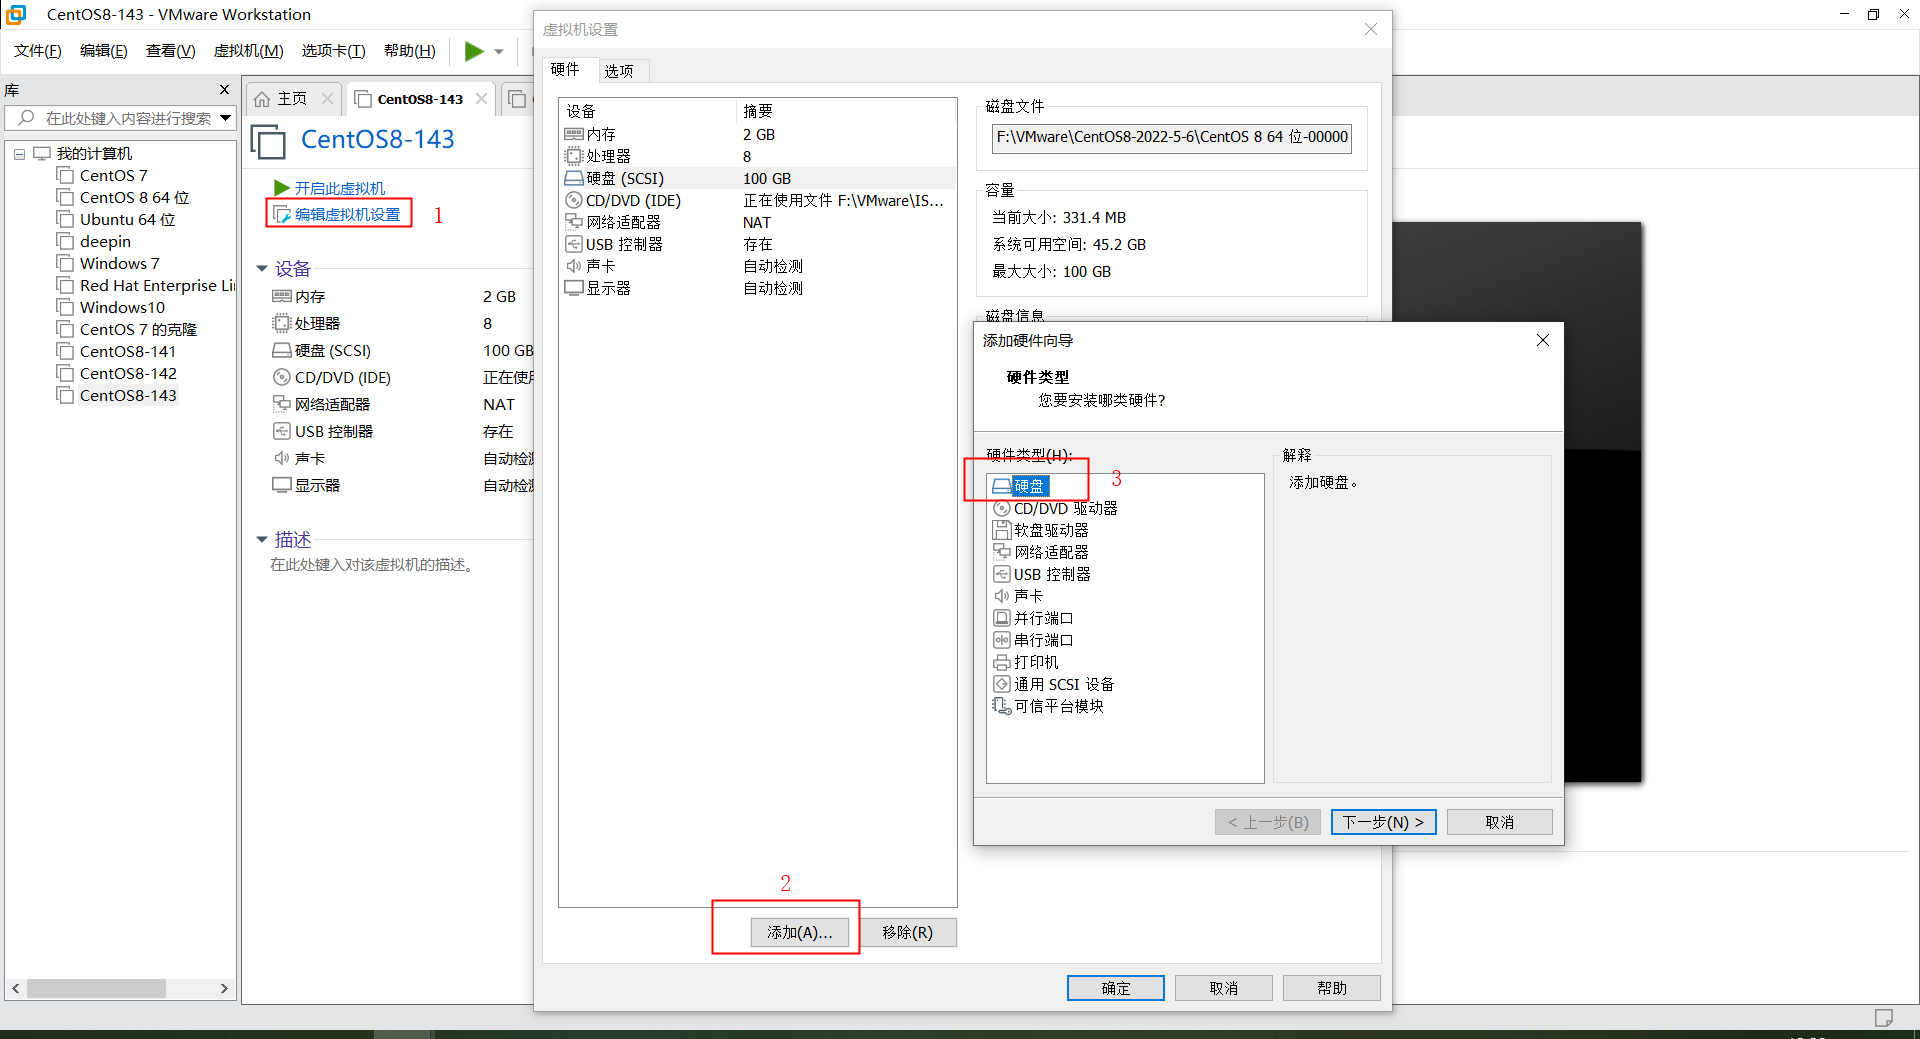
Task: Click the 添加(A)... button
Action: pyautogui.click(x=800, y=932)
